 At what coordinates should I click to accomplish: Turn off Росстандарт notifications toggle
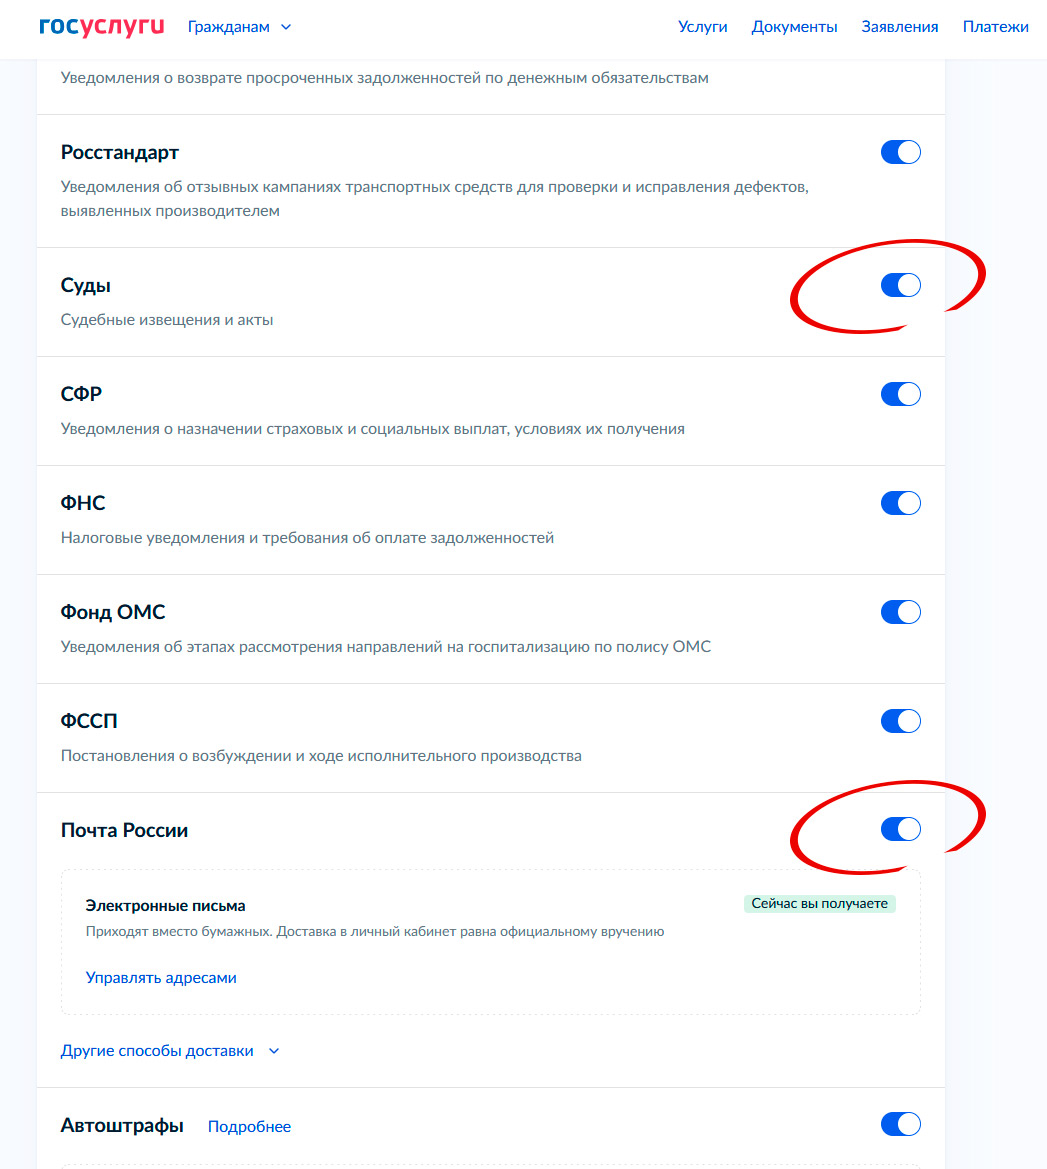pos(900,152)
